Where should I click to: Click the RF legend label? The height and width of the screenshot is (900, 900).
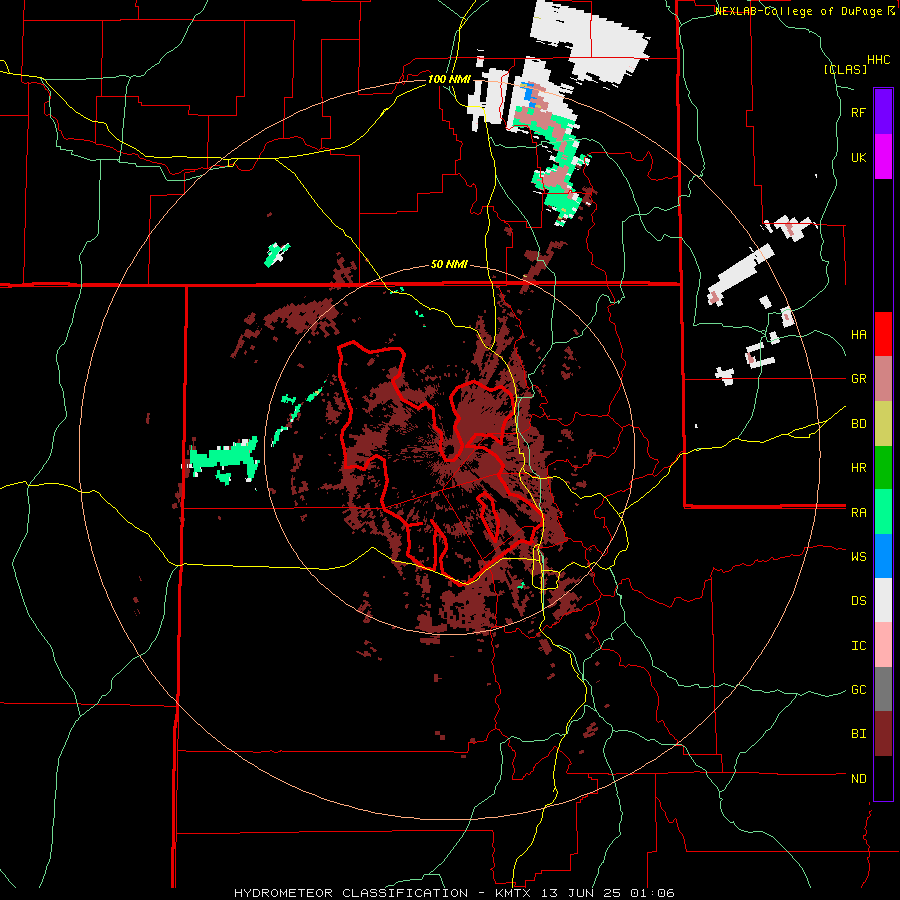point(858,112)
